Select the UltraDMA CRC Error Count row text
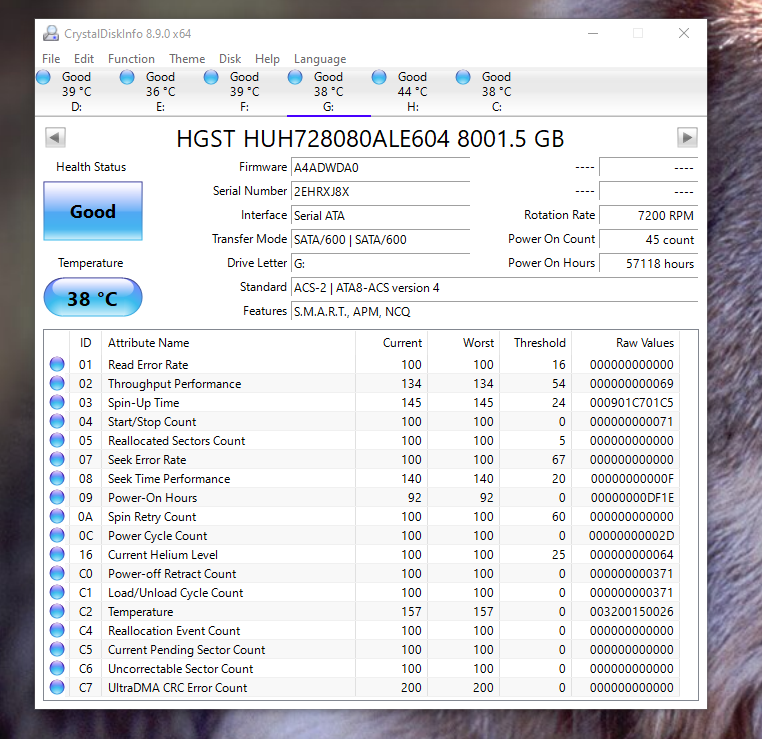The width and height of the screenshot is (762, 739). tap(177, 688)
